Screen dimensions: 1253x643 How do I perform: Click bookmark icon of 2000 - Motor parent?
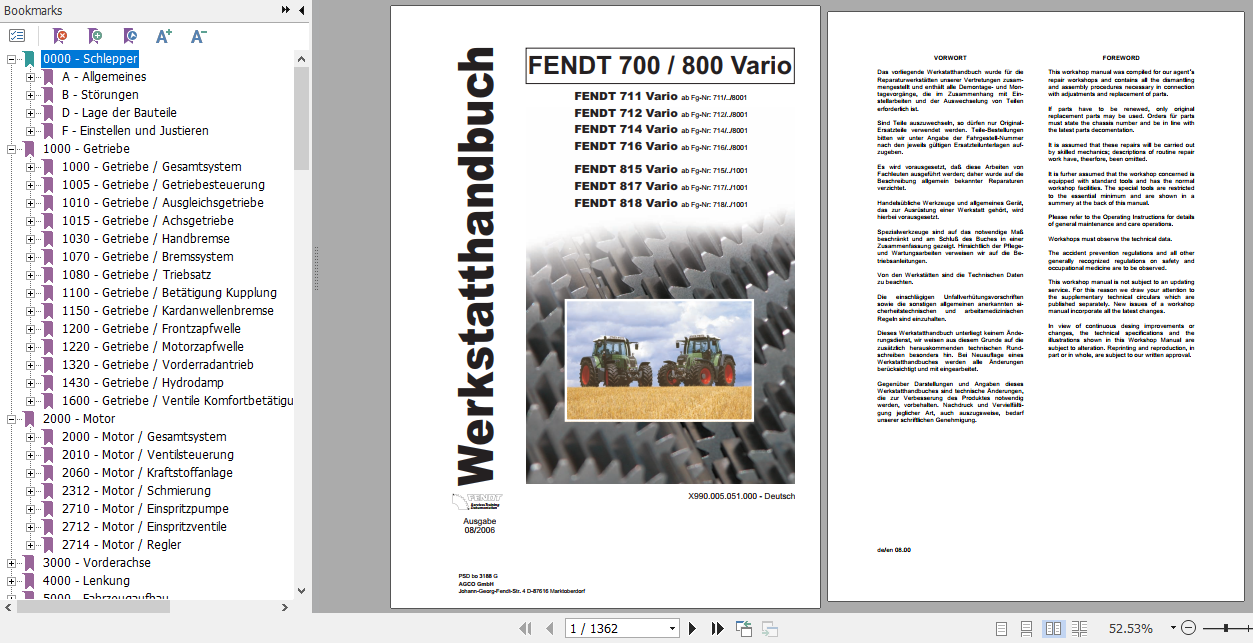coord(30,419)
